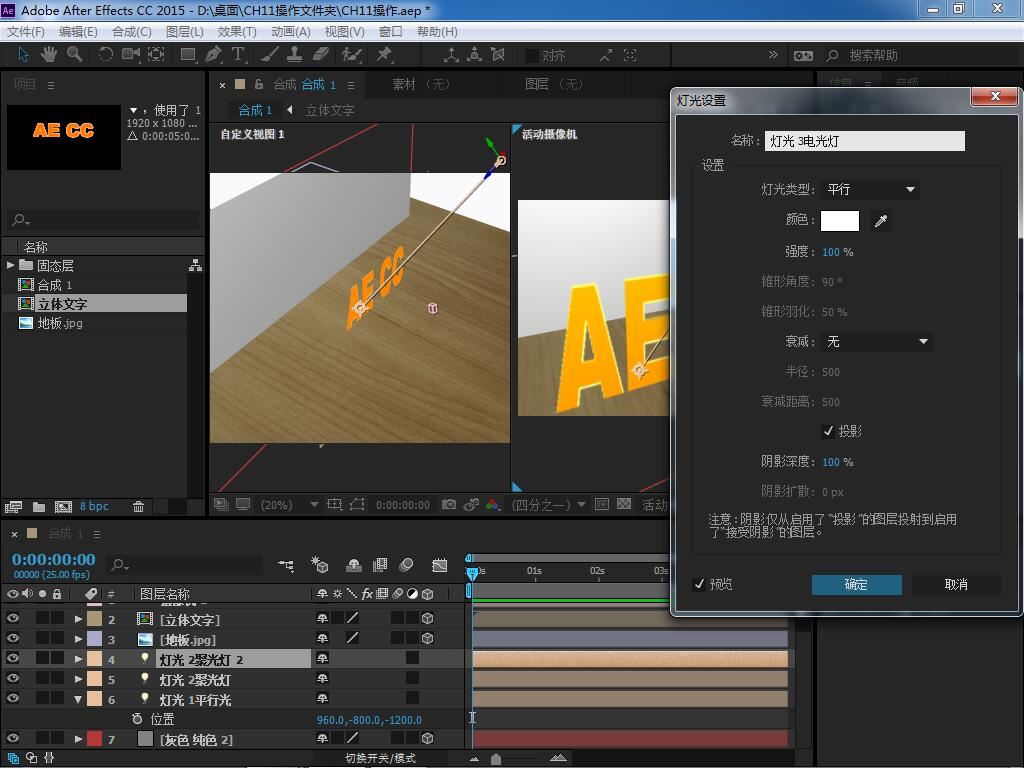Viewport: 1024px width, 768px height.
Task: Hide the 灯光 1平行光 layer
Action: (12, 698)
